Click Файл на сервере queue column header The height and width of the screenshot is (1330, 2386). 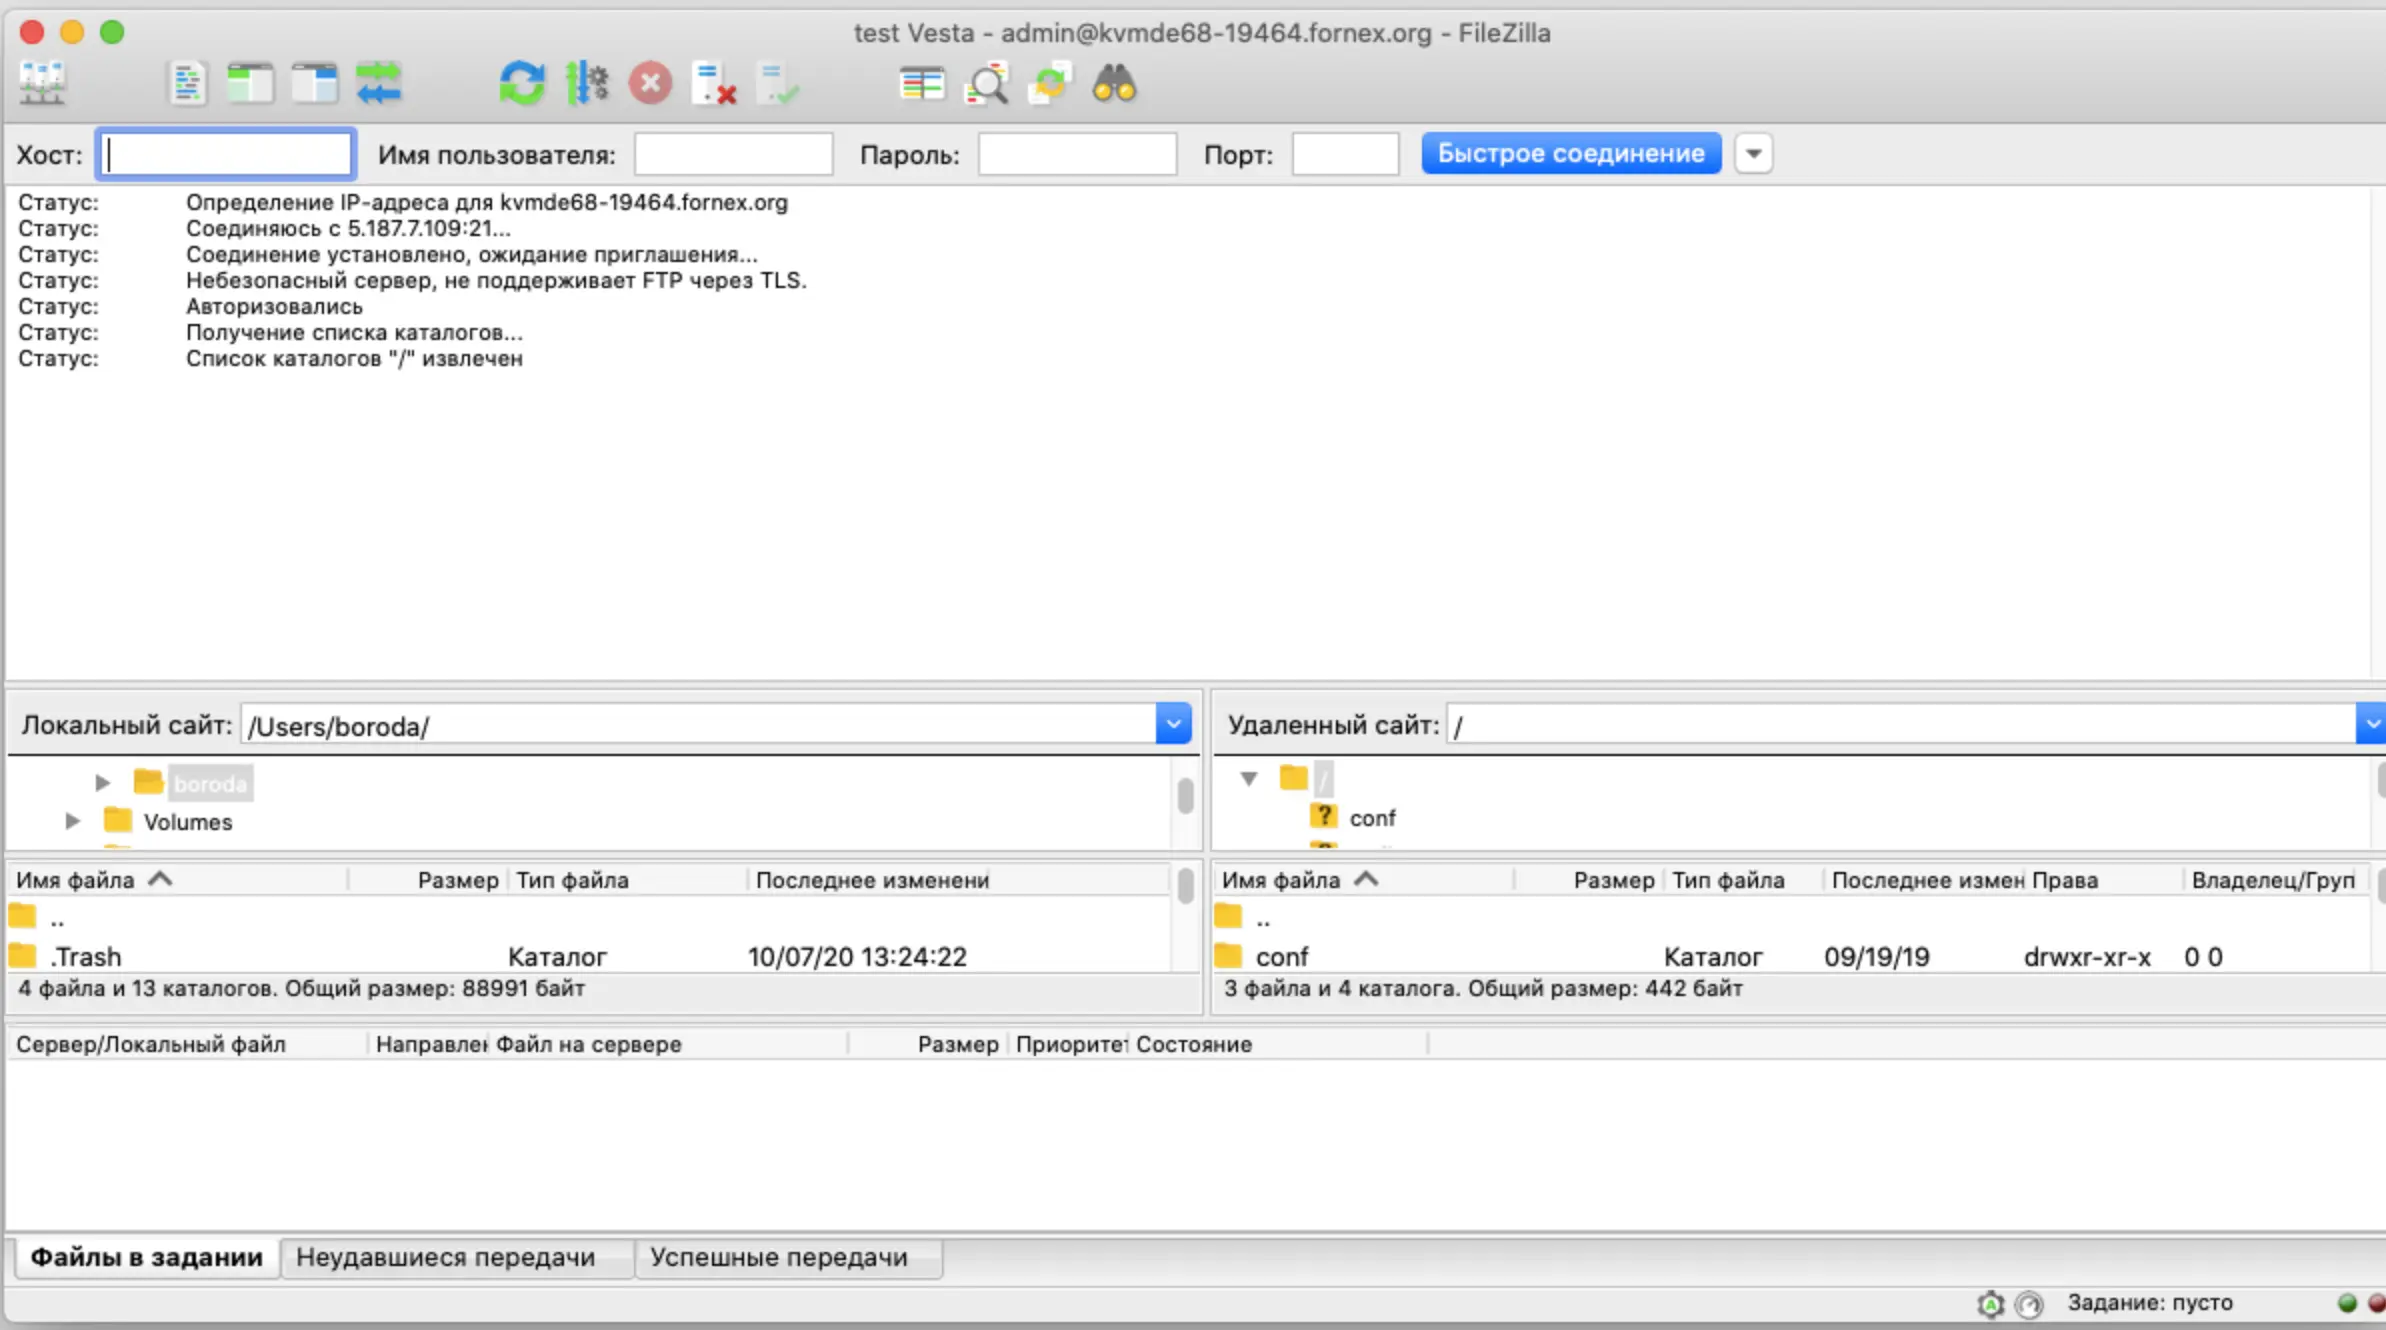668,1044
